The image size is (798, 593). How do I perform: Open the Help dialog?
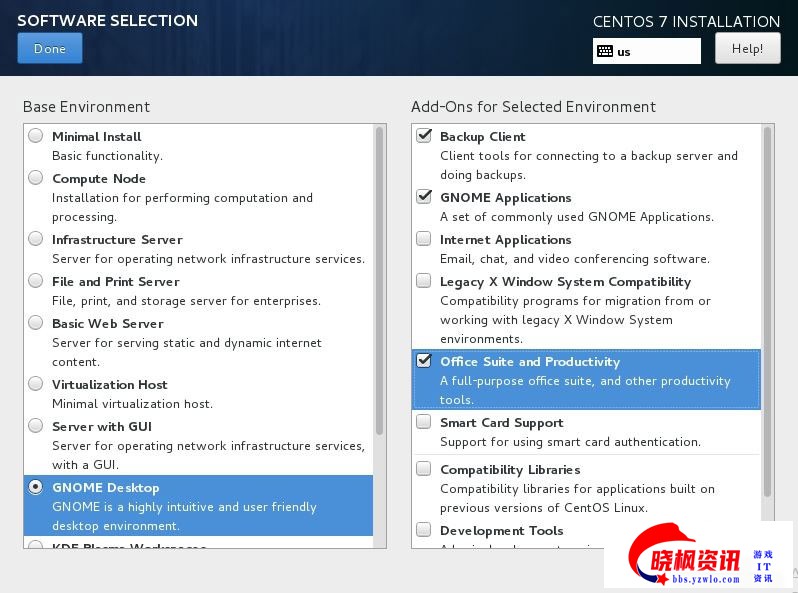tap(747, 48)
